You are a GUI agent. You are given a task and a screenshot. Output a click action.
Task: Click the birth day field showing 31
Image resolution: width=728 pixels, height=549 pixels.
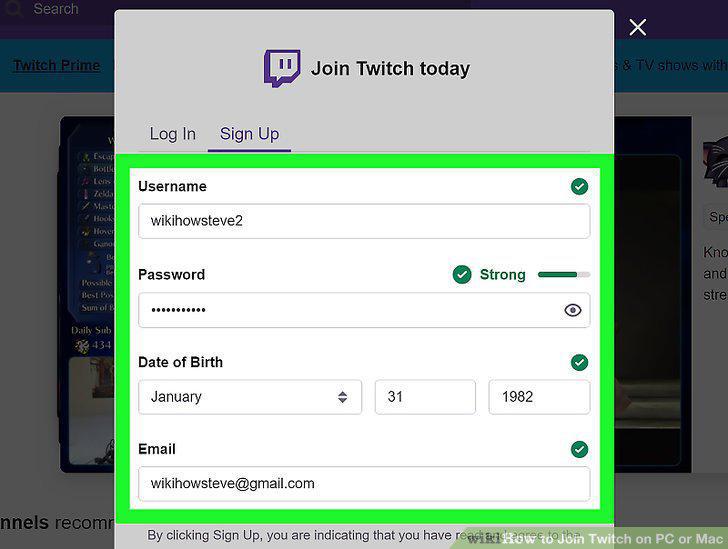pos(425,397)
